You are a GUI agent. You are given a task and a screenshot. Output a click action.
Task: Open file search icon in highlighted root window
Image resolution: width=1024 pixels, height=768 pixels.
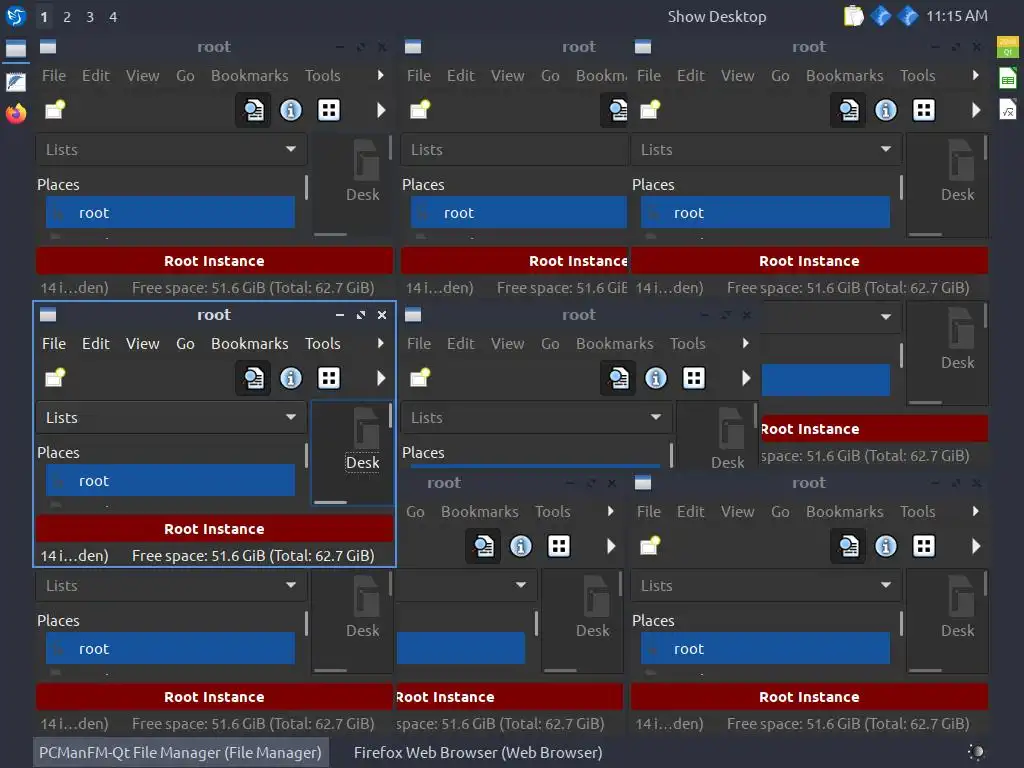point(253,378)
